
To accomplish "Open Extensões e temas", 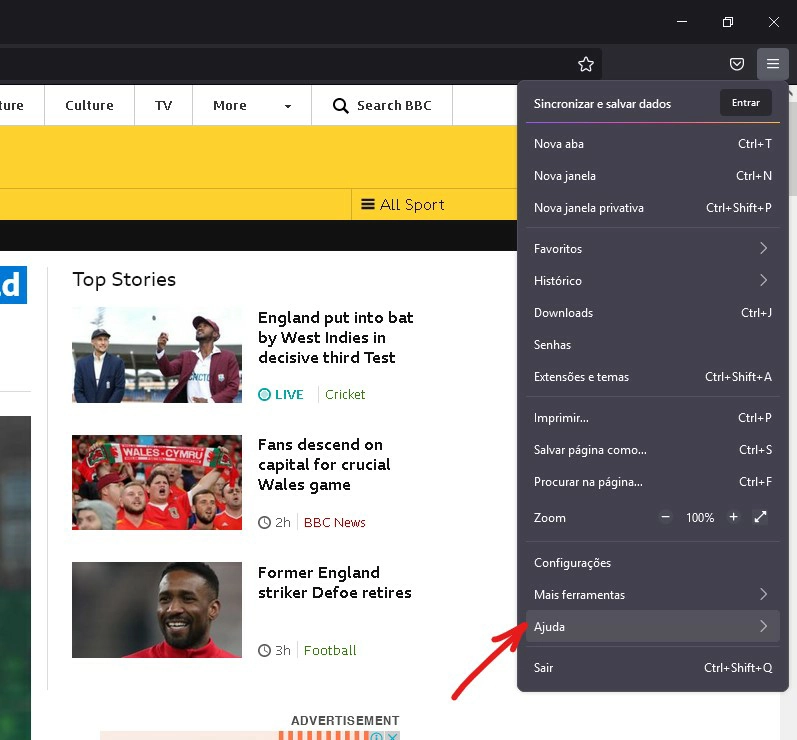I will point(653,377).
